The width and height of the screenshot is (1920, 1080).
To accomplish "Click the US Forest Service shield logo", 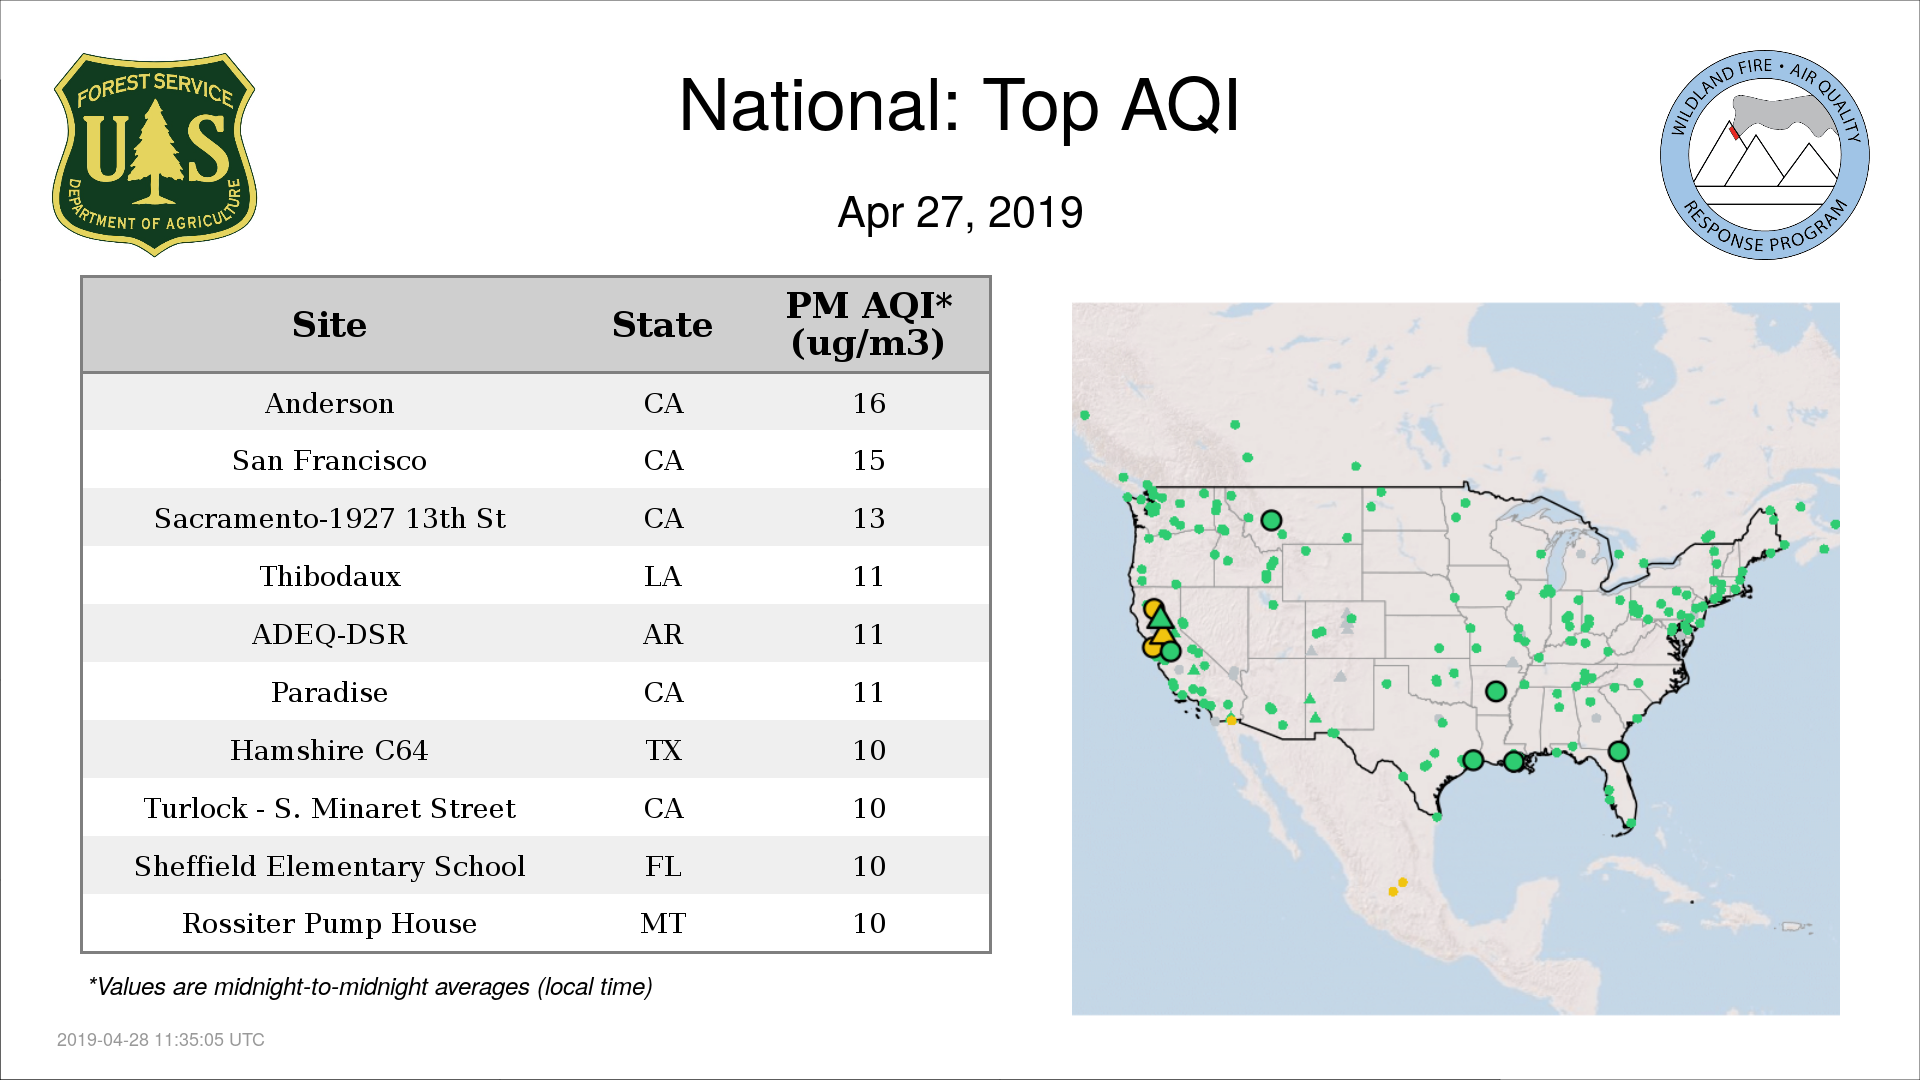I will point(154,154).
